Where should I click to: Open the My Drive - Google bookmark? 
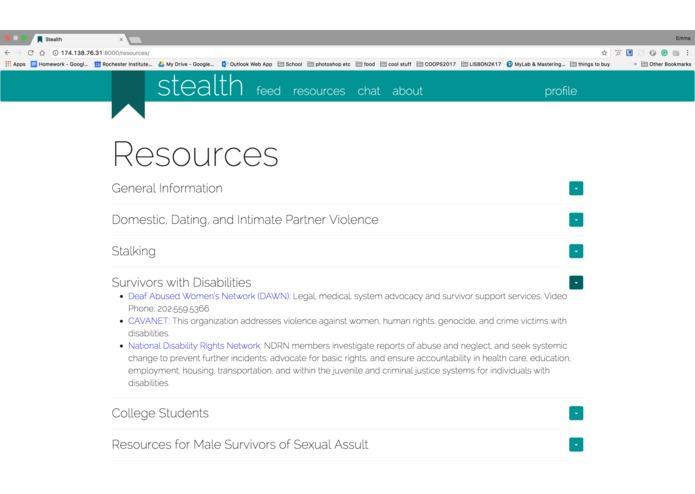click(x=186, y=64)
